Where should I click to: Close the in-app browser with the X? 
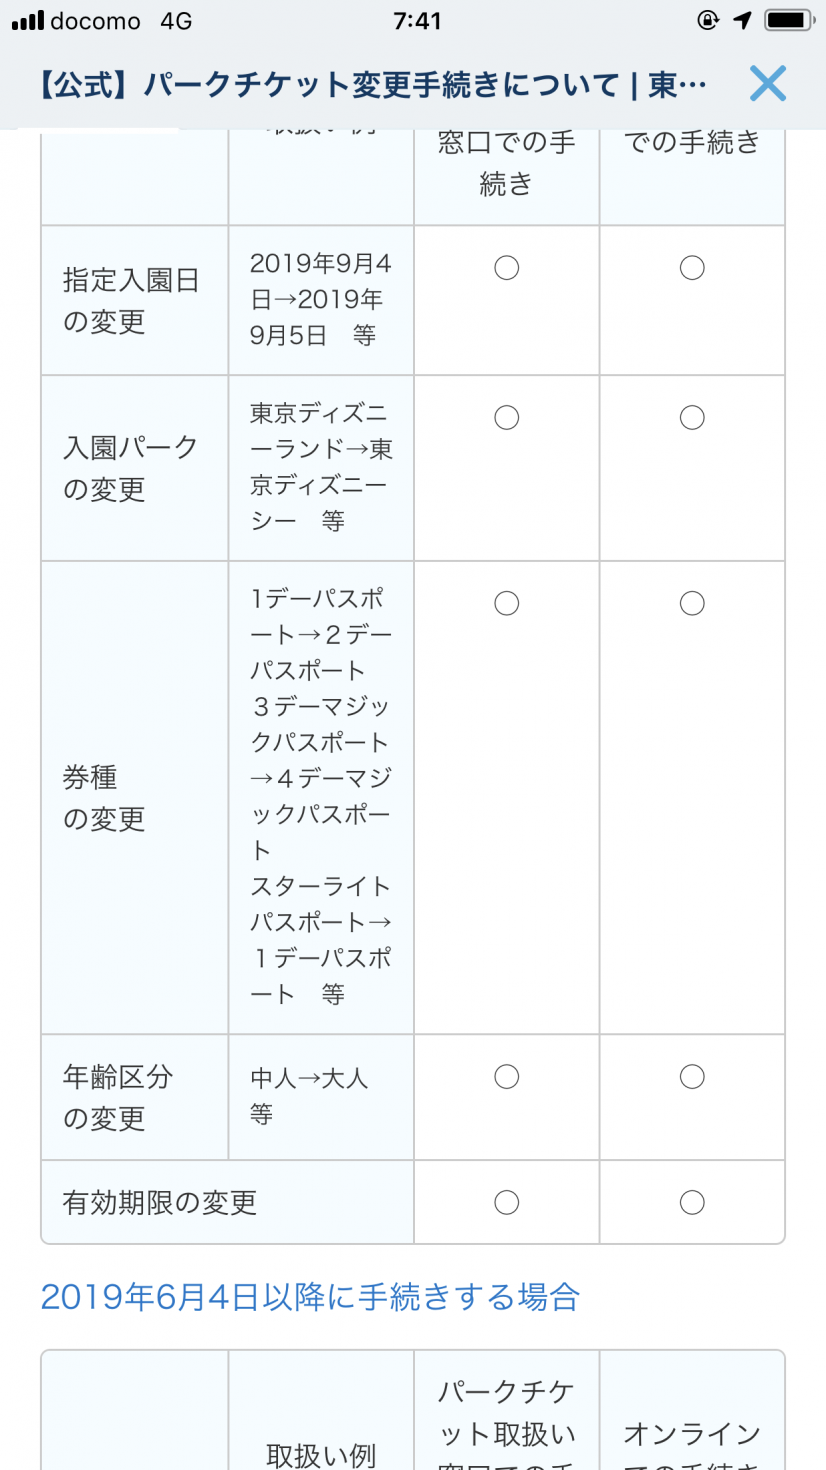tap(767, 84)
